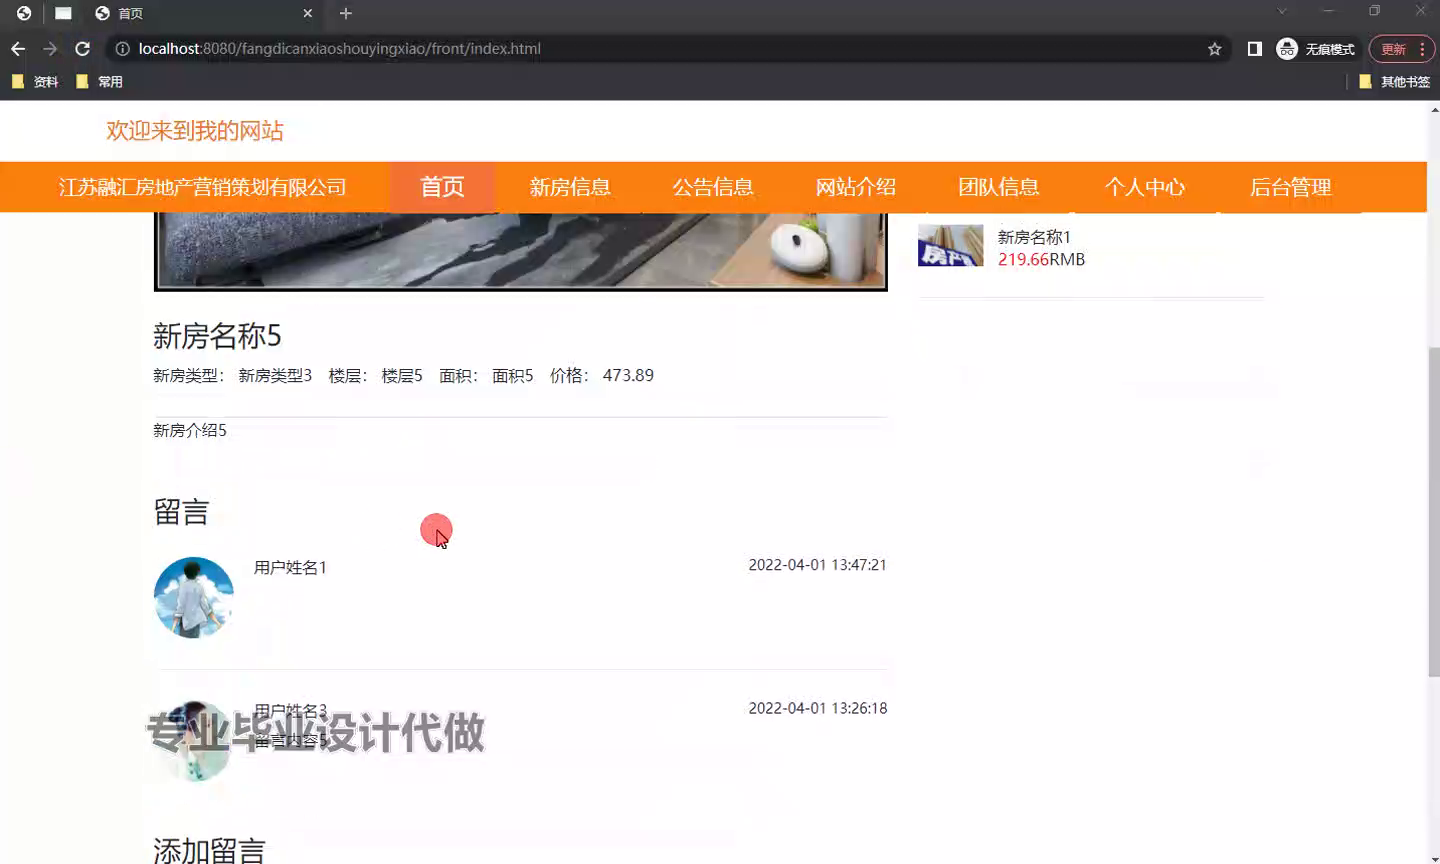Image resolution: width=1440 pixels, height=864 pixels.
Task: Click the timestamp 2022-04-01 13:47:21
Action: 818,565
